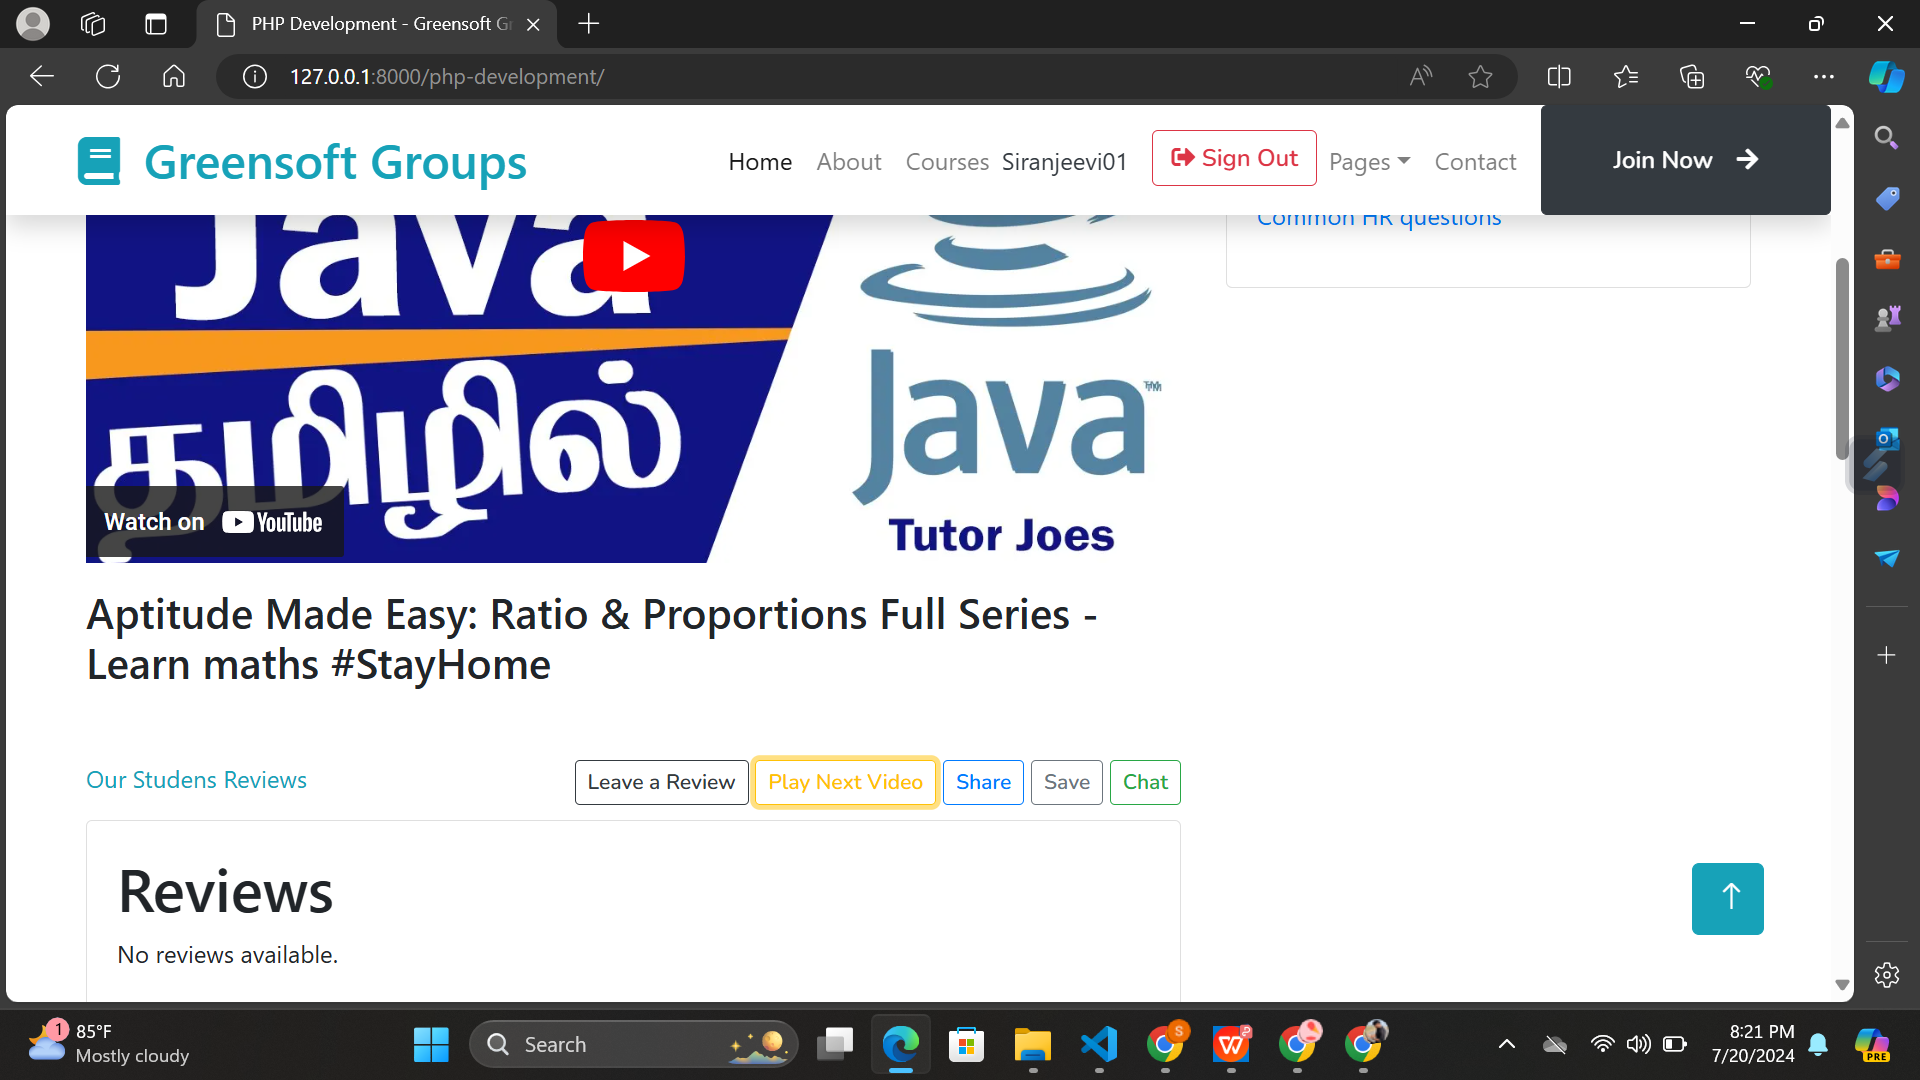Click the page vertical scrollbar thumb
Viewport: 1920px width, 1080px height.
(x=1842, y=358)
